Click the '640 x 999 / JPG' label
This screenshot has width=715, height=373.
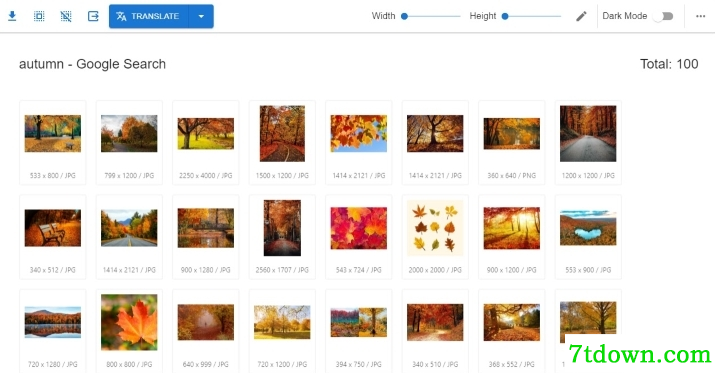[206, 364]
